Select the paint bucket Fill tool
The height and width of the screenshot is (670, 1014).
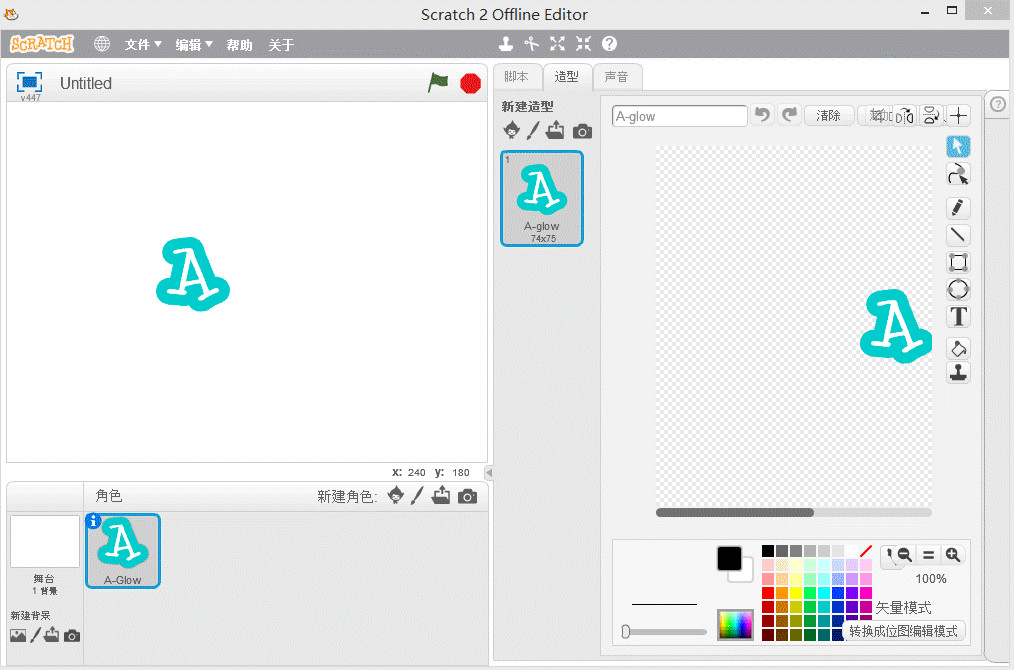tap(958, 349)
